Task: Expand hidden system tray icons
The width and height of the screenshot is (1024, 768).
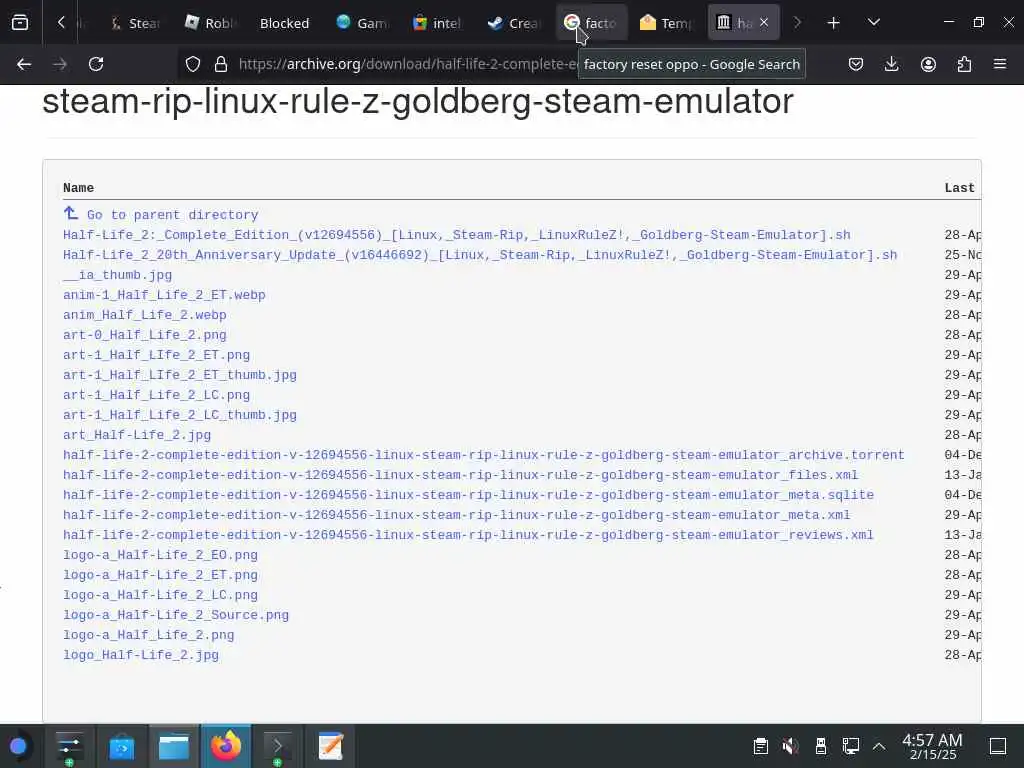Action: [x=879, y=746]
